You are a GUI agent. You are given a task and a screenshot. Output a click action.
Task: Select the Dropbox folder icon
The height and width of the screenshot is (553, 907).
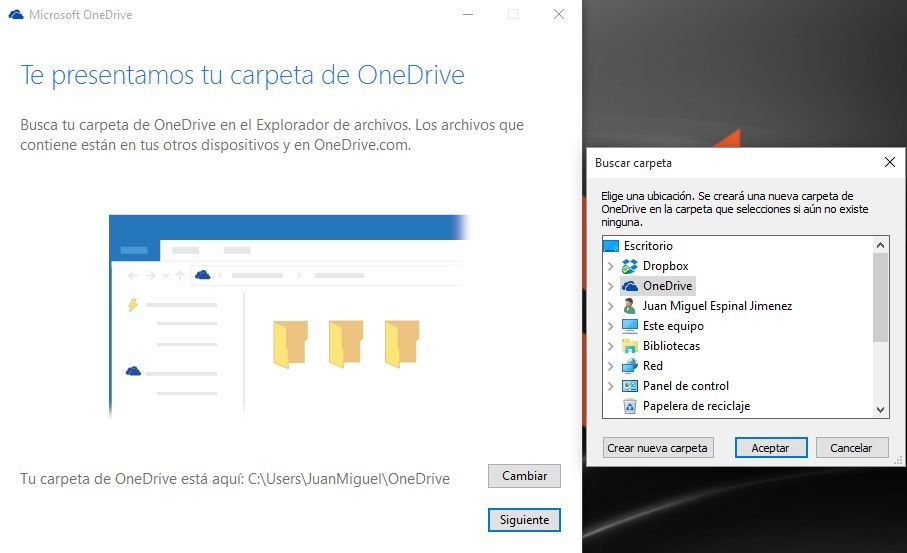pyautogui.click(x=629, y=266)
